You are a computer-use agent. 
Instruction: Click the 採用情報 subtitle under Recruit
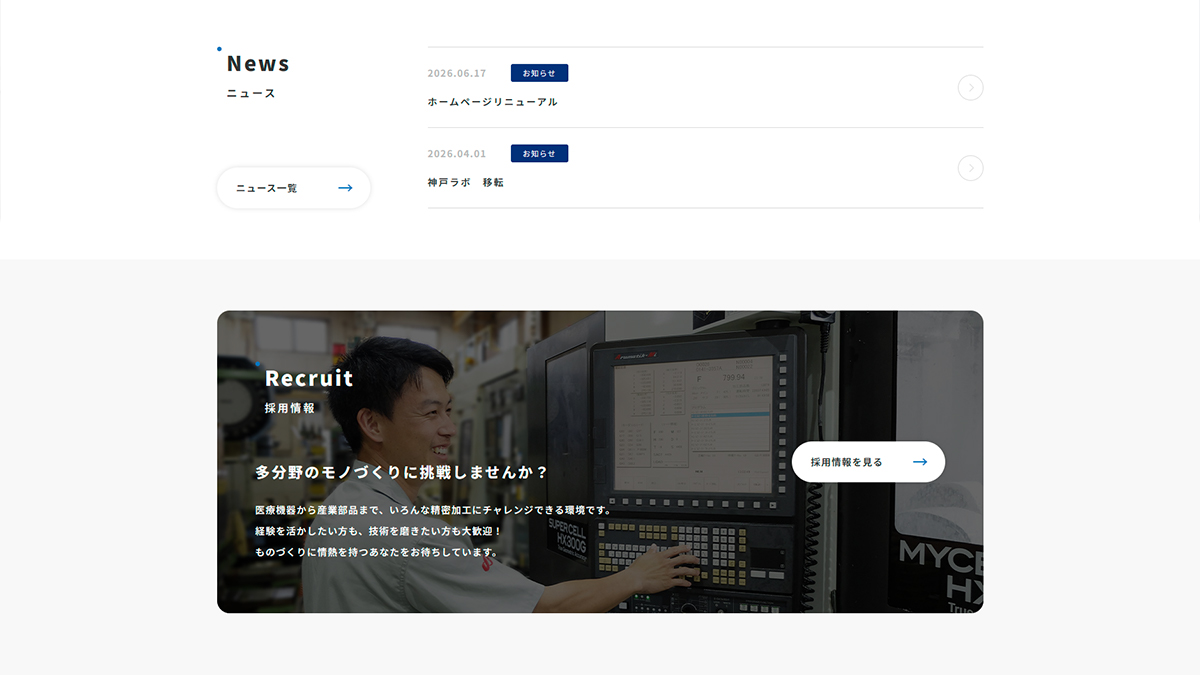290,408
